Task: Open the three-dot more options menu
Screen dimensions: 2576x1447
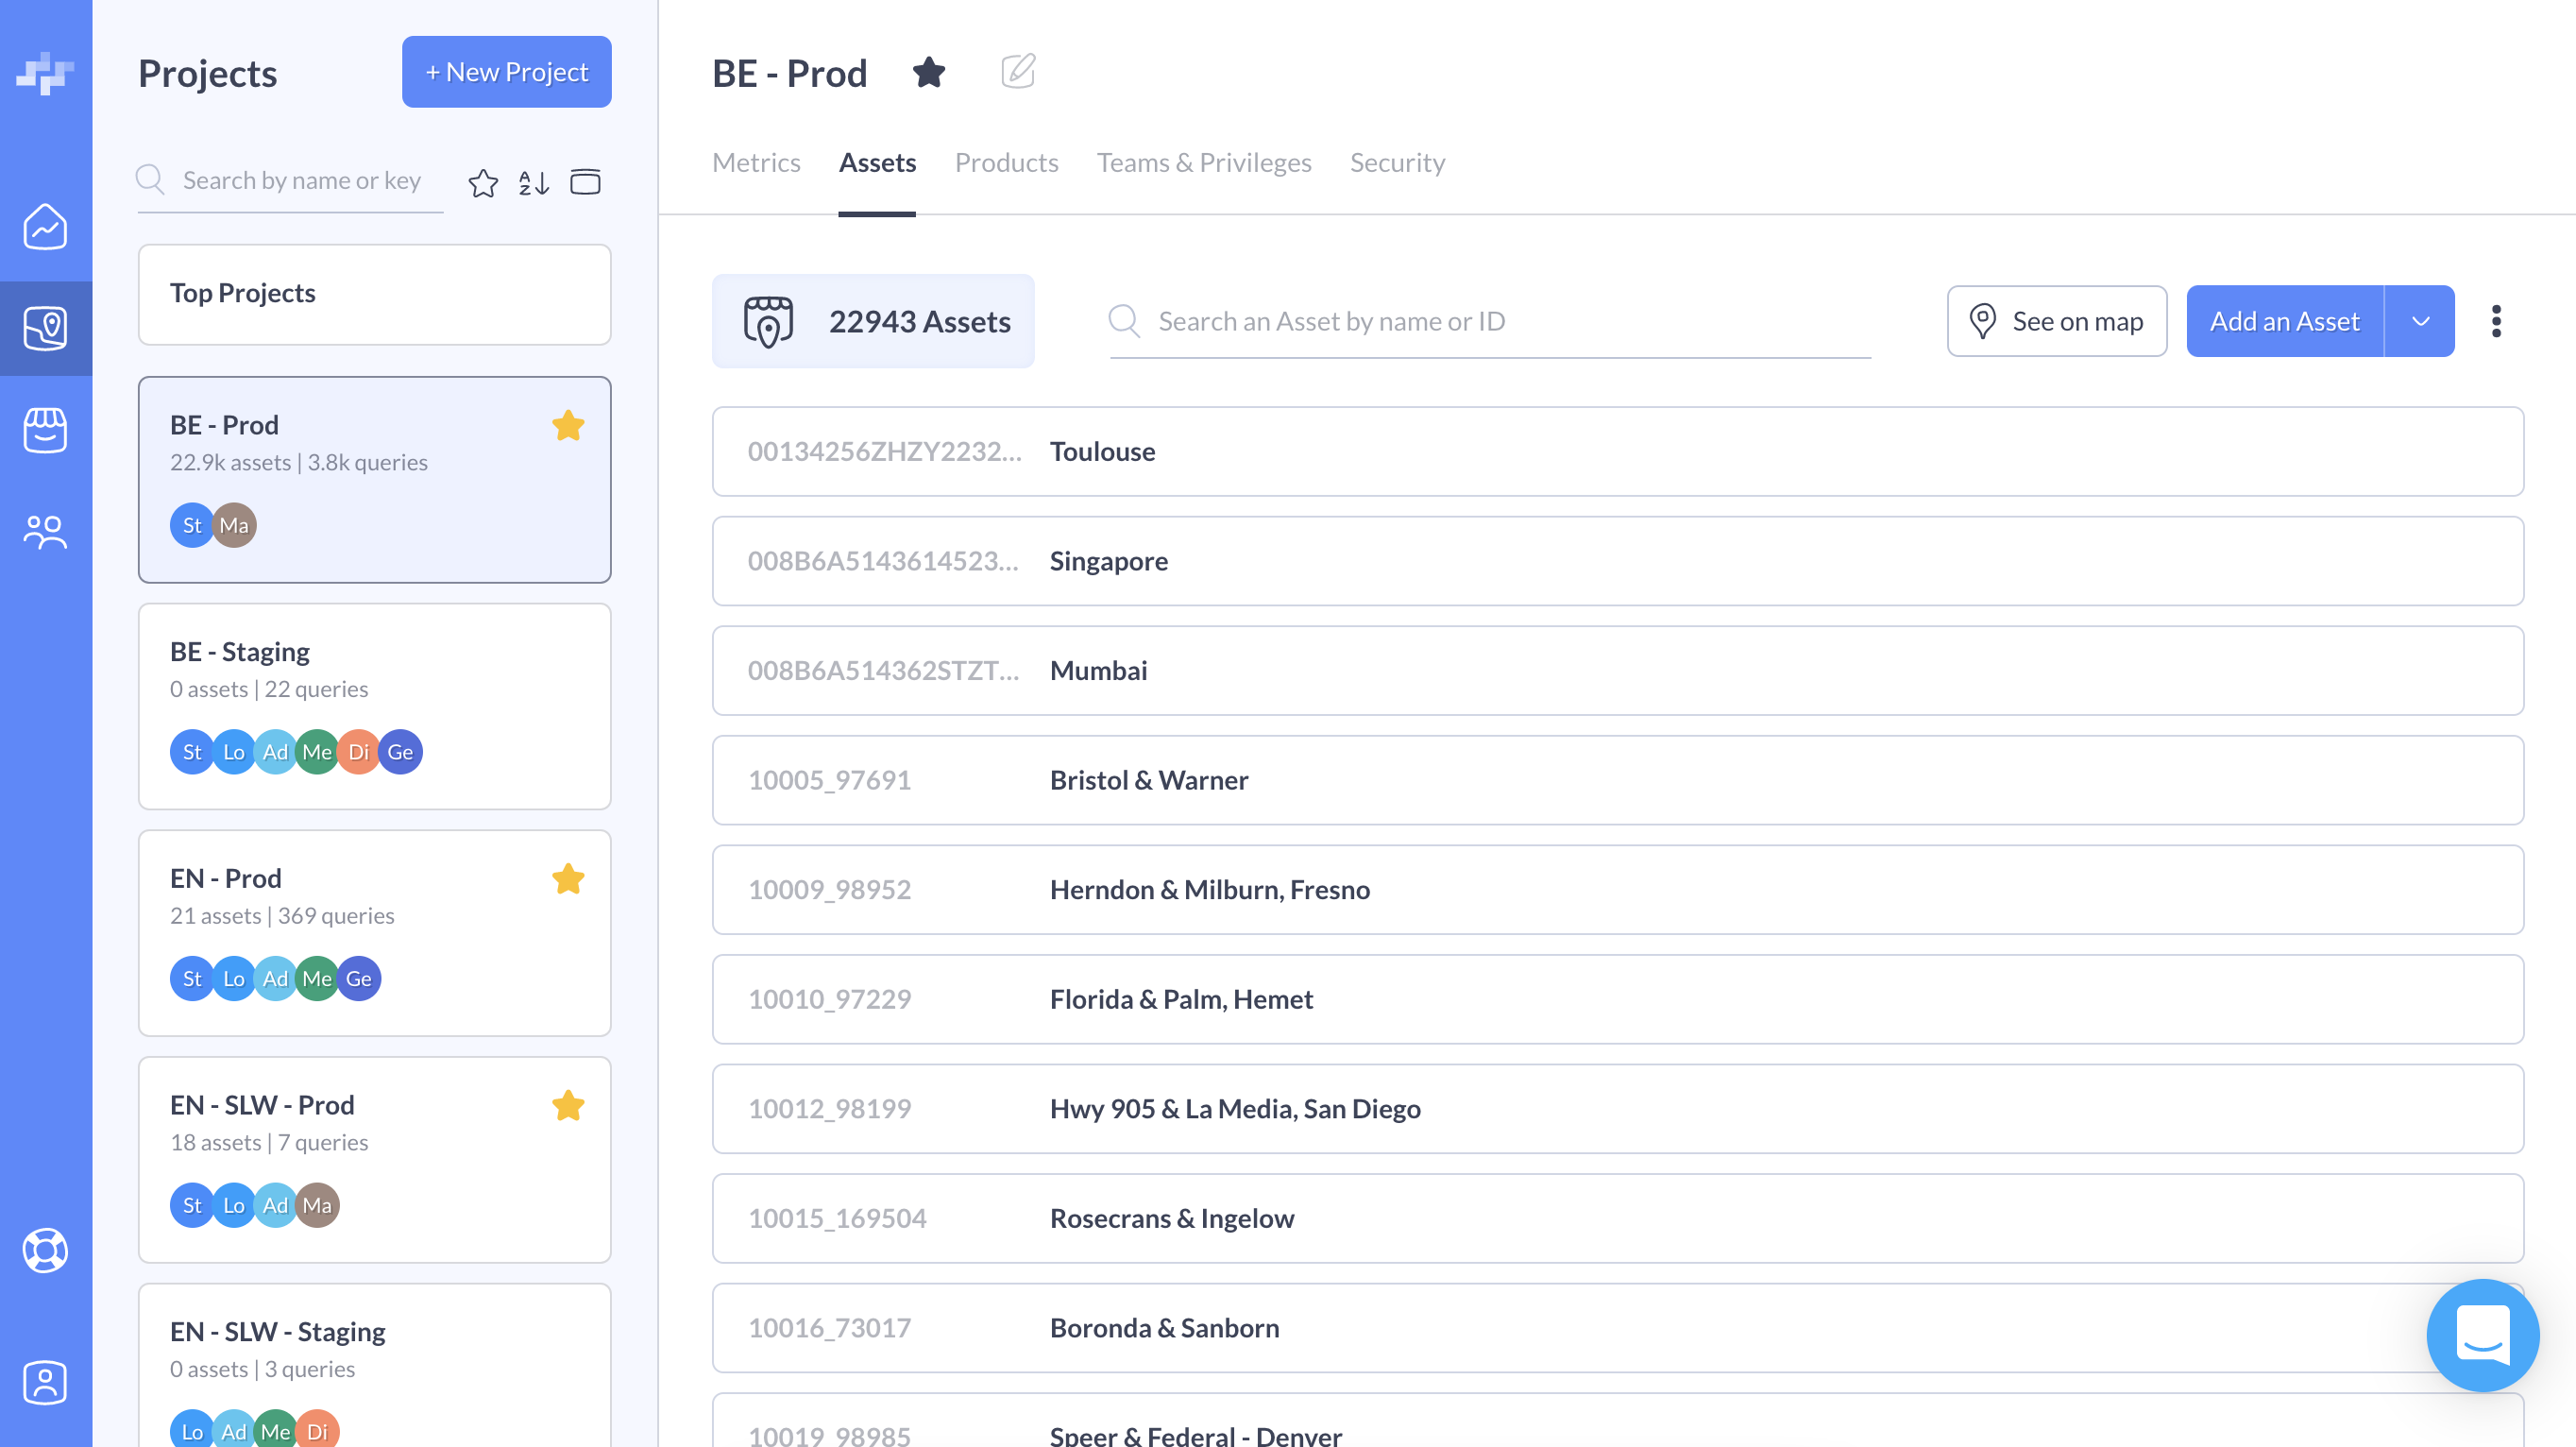Action: [2496, 321]
